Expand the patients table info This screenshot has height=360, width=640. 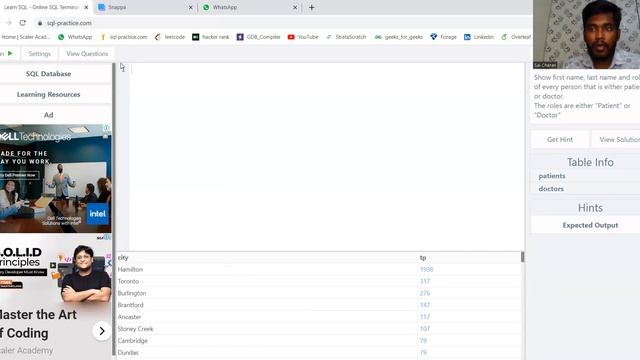pos(552,176)
